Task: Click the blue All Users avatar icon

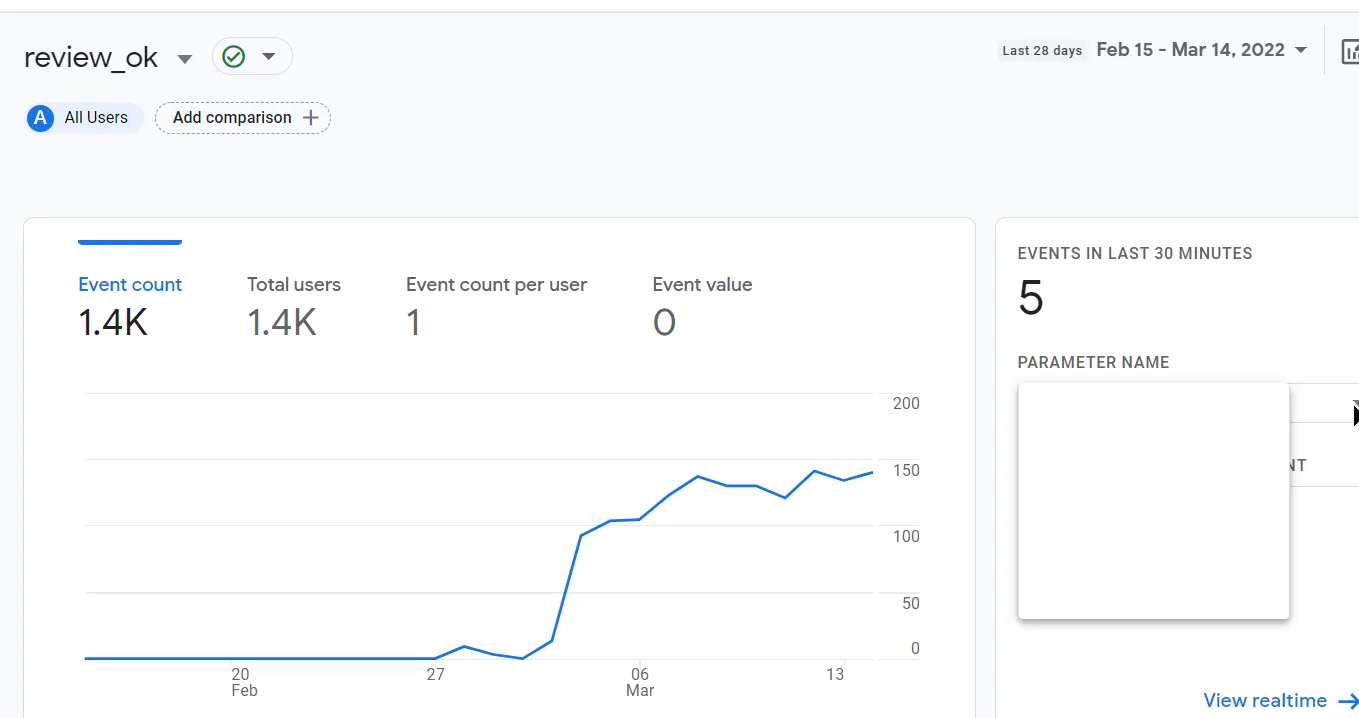Action: coord(40,118)
